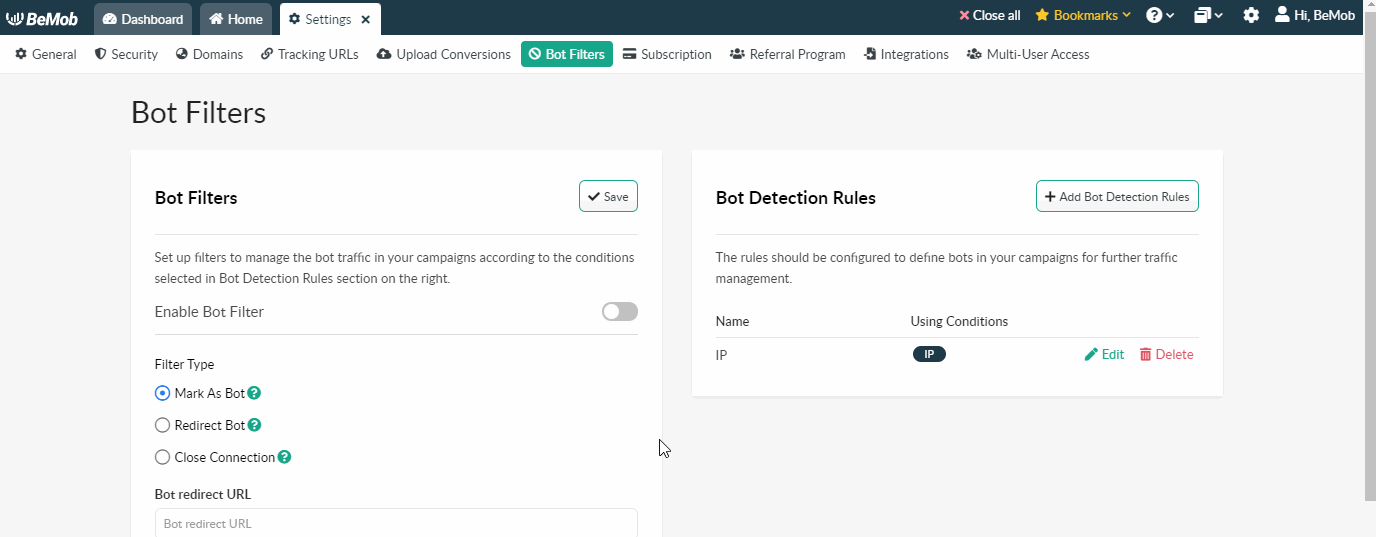Delete the IP bot detection rule
This screenshot has width=1376, height=537.
pos(1166,354)
